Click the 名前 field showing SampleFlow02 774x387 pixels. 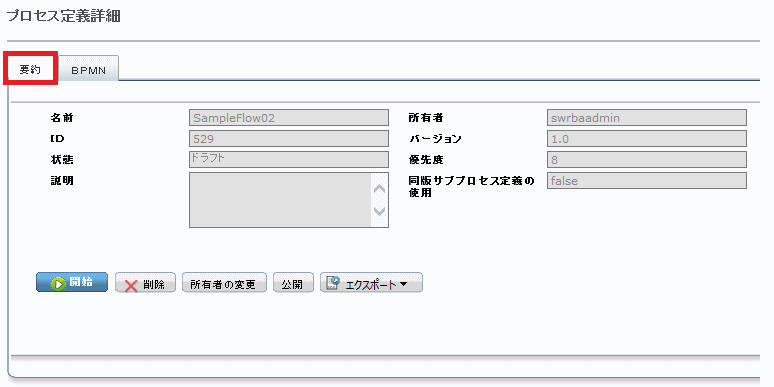pyautogui.click(x=289, y=117)
